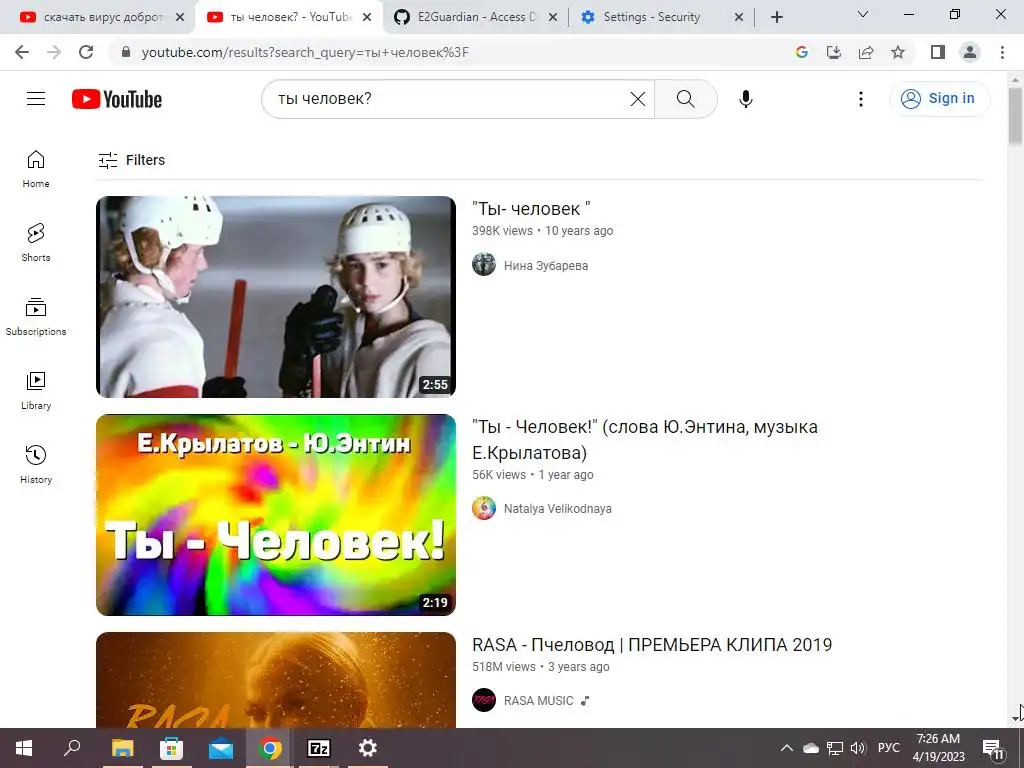Open the colorful 'Ты - Человек!' thumbnail
Screen dimensions: 1024x768
(x=276, y=515)
